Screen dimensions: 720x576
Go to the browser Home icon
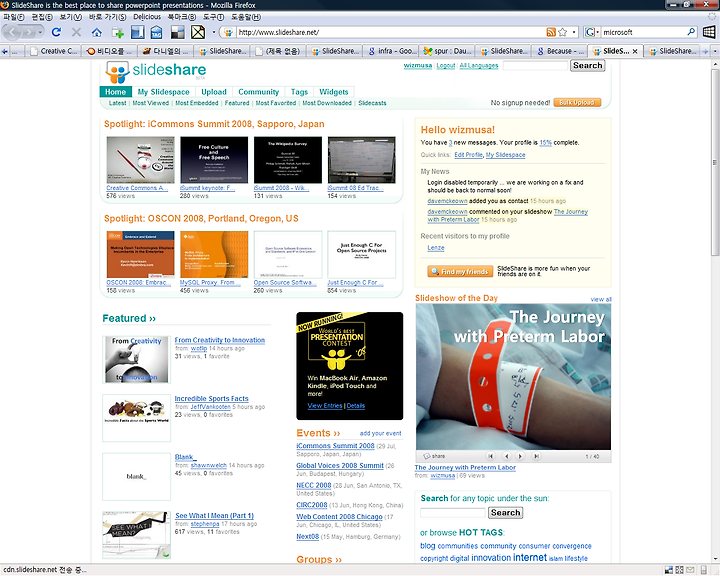click(x=96, y=32)
